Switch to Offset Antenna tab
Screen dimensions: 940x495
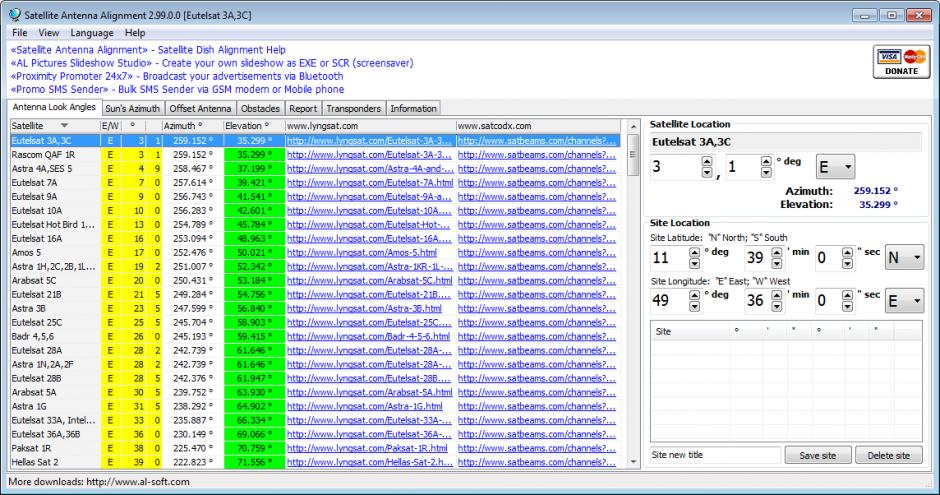click(200, 108)
